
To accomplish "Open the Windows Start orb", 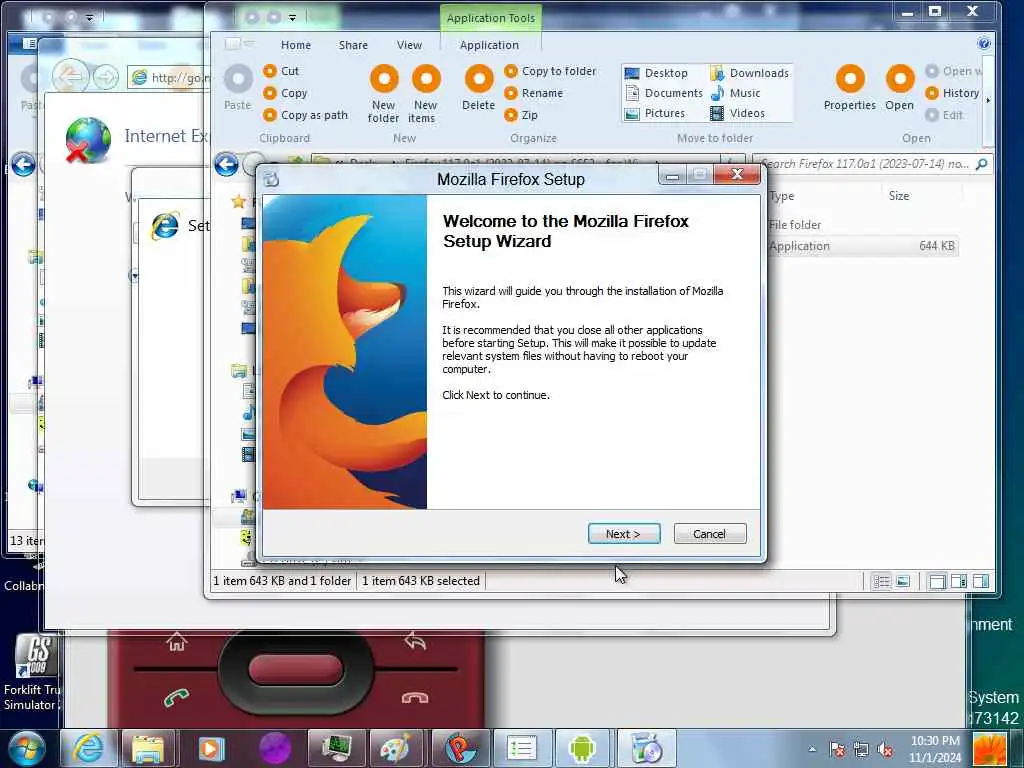I will 26,748.
